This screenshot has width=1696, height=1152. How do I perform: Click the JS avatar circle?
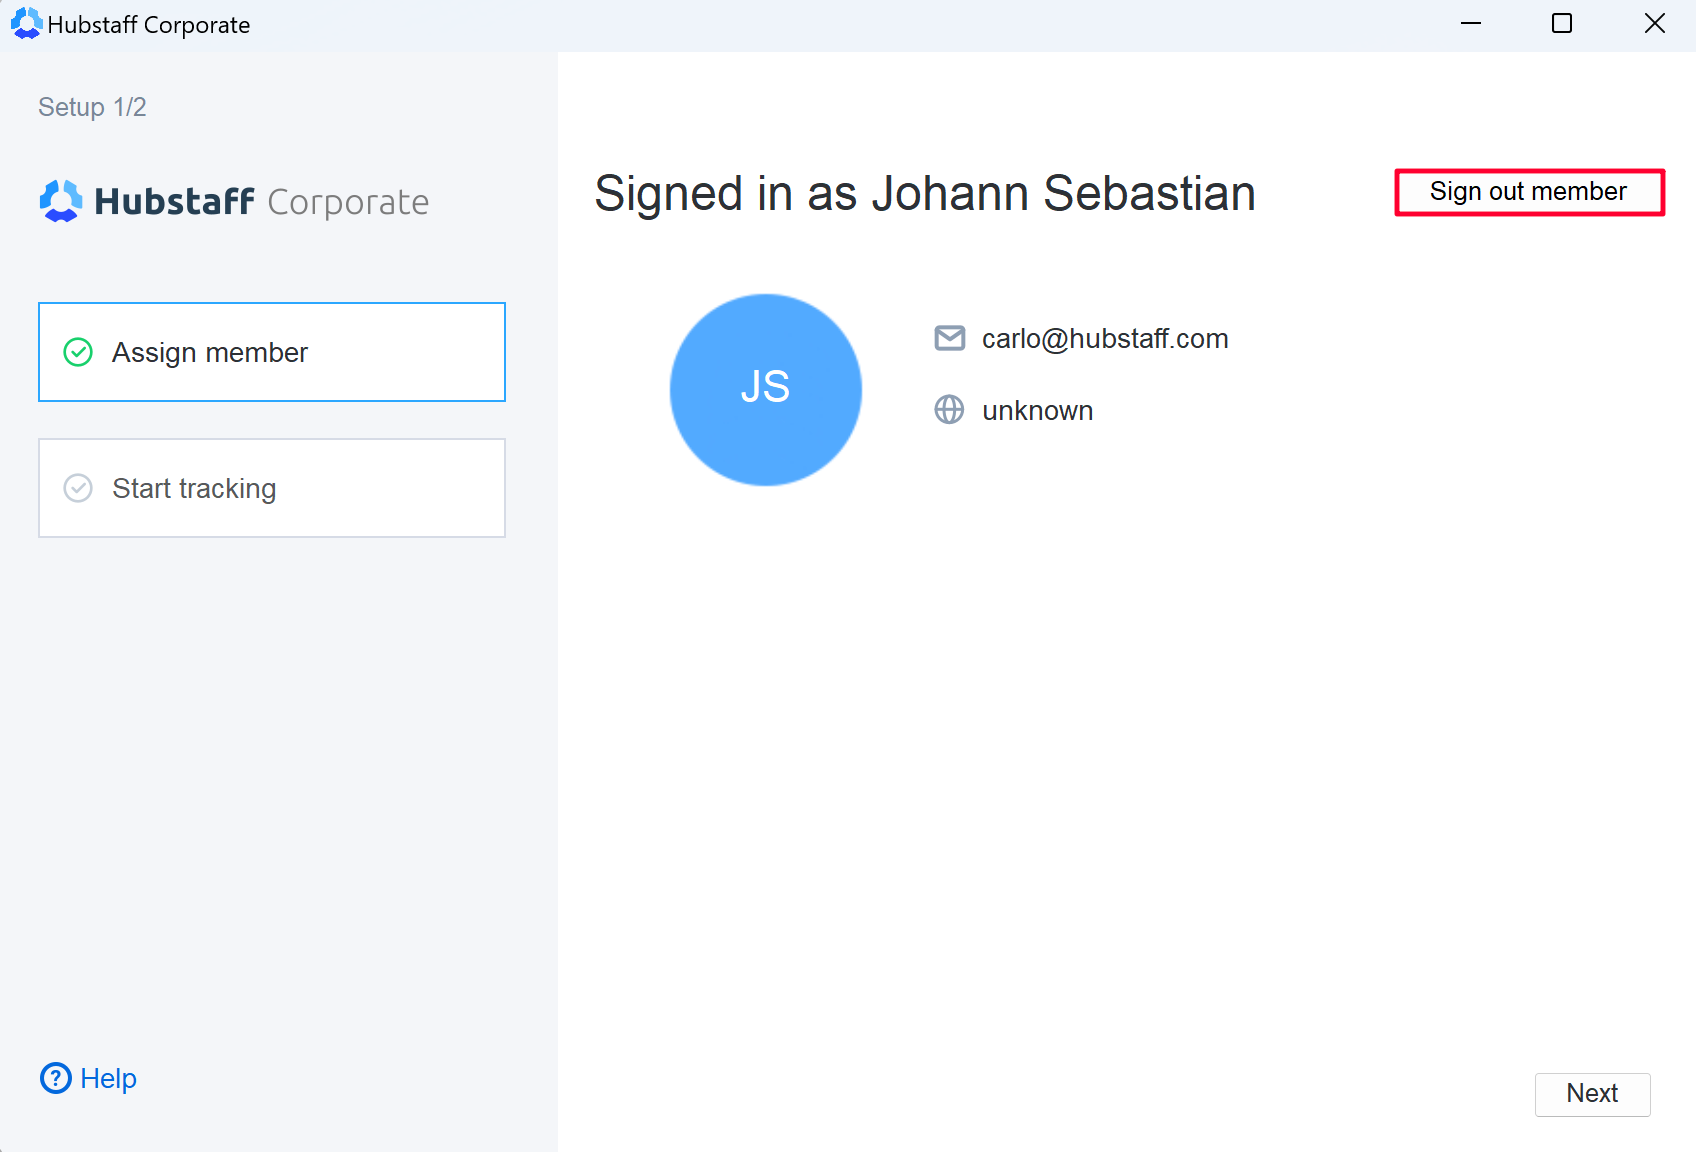(766, 389)
